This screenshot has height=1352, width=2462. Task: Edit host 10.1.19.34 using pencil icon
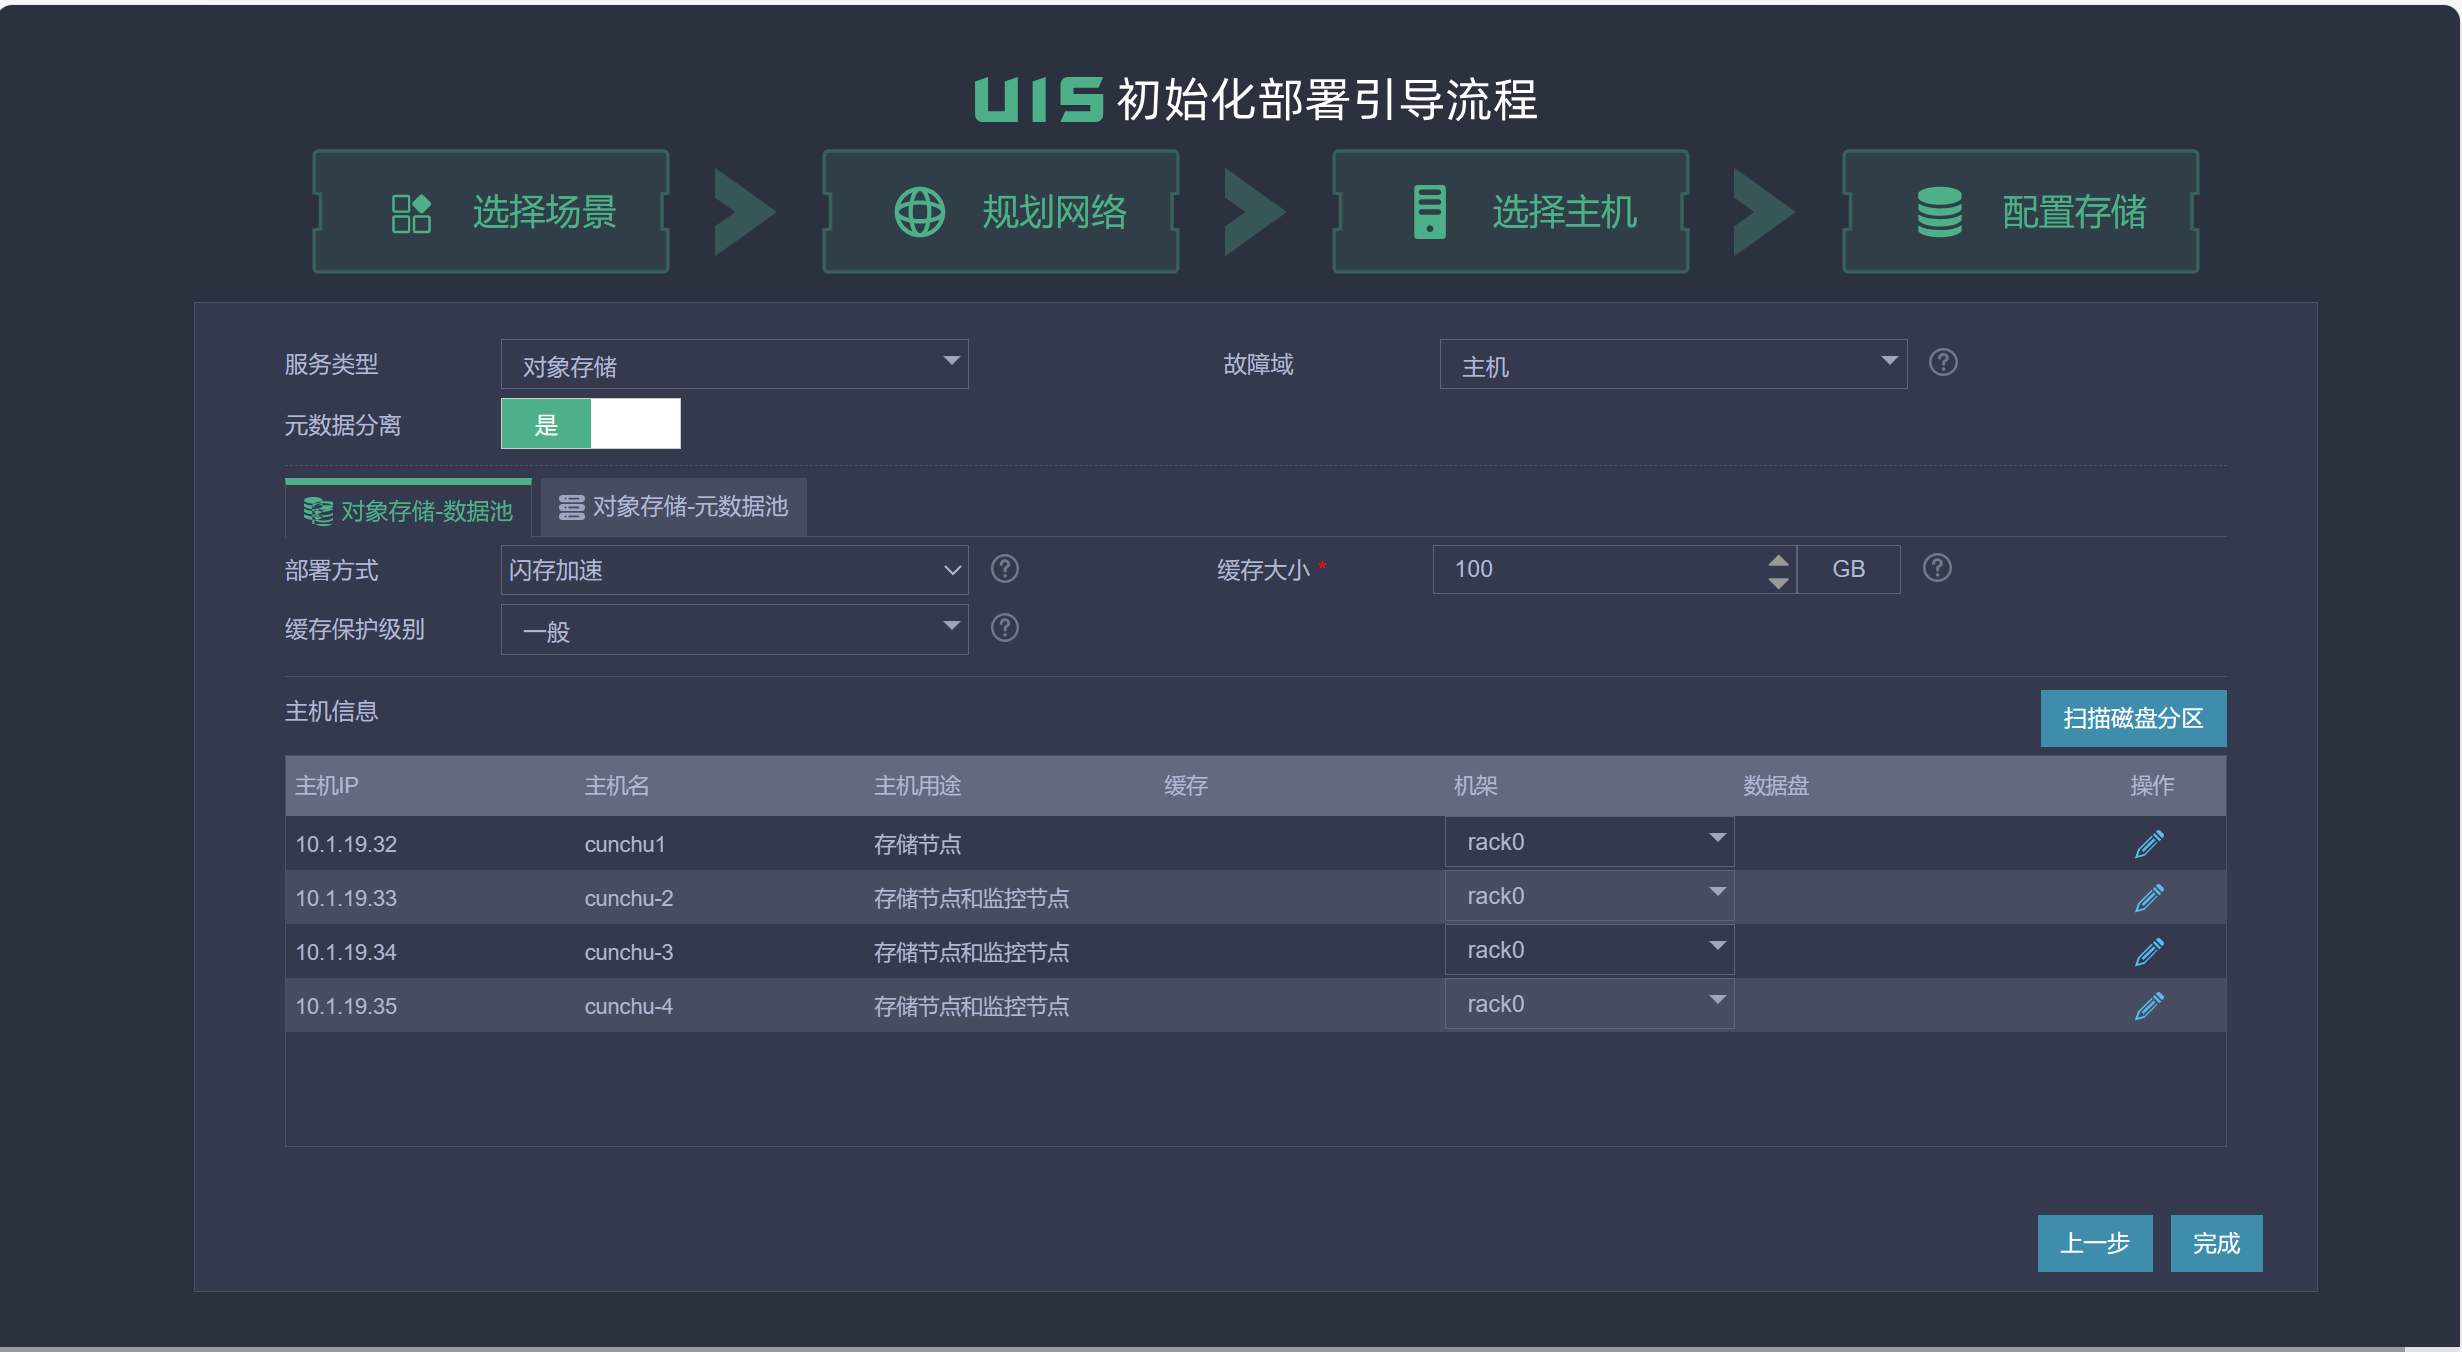pyautogui.click(x=2148, y=952)
